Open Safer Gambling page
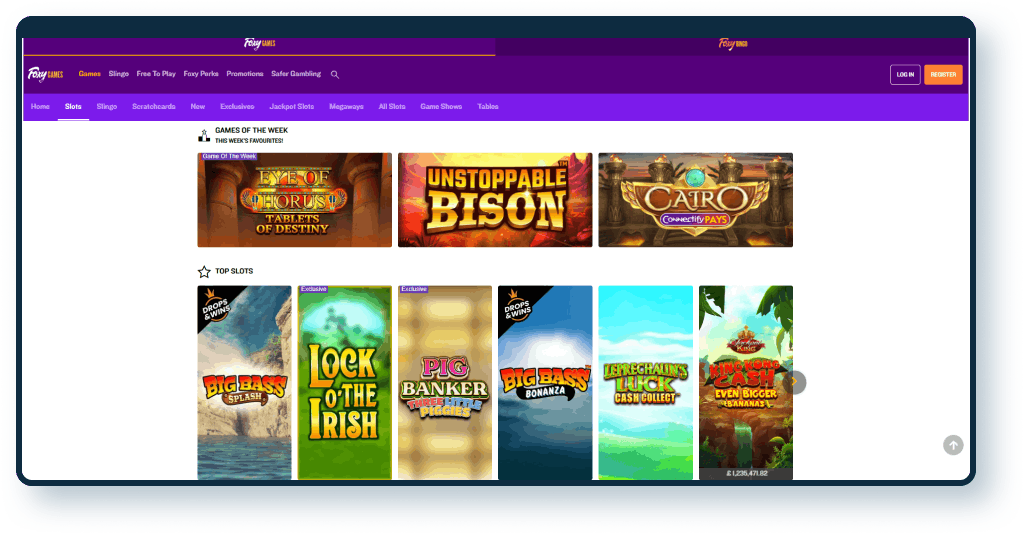This screenshot has width=1024, height=534. pos(296,74)
